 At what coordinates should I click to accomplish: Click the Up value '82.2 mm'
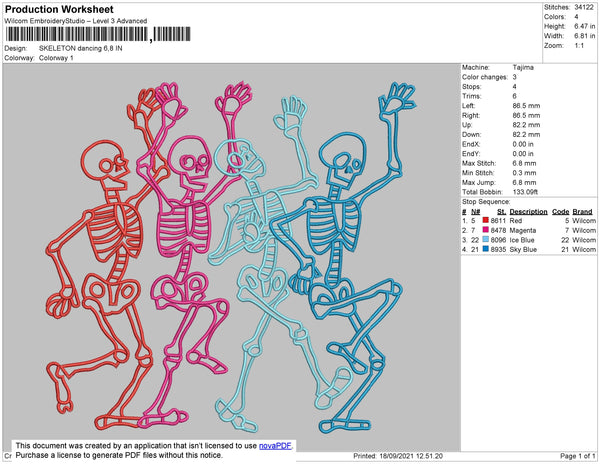tap(526, 125)
